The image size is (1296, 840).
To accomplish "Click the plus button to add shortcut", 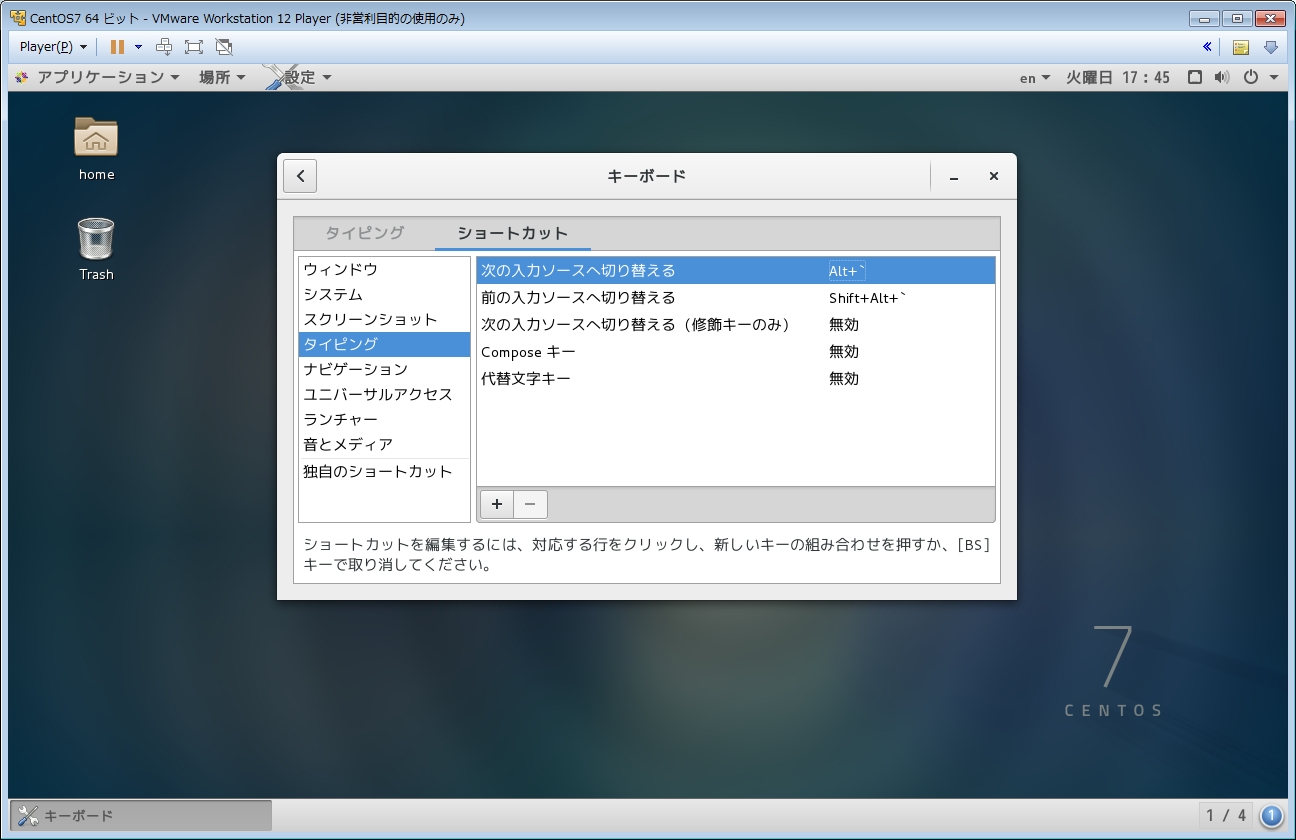I will click(x=497, y=504).
